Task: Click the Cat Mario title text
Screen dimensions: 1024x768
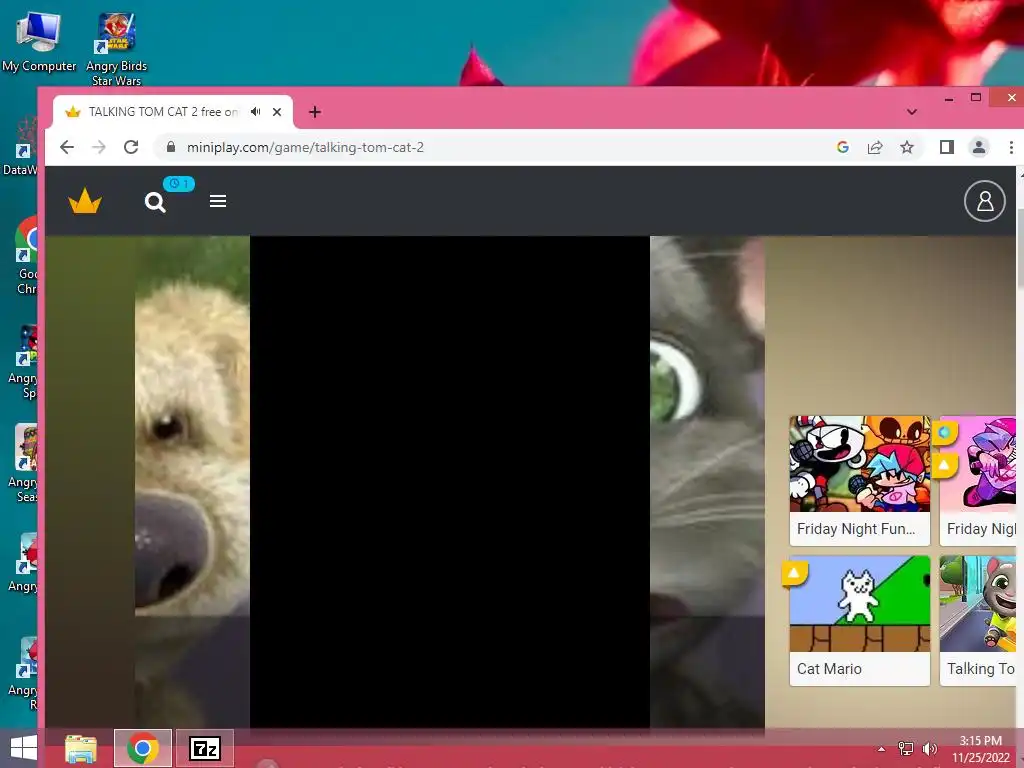Action: pyautogui.click(x=829, y=669)
